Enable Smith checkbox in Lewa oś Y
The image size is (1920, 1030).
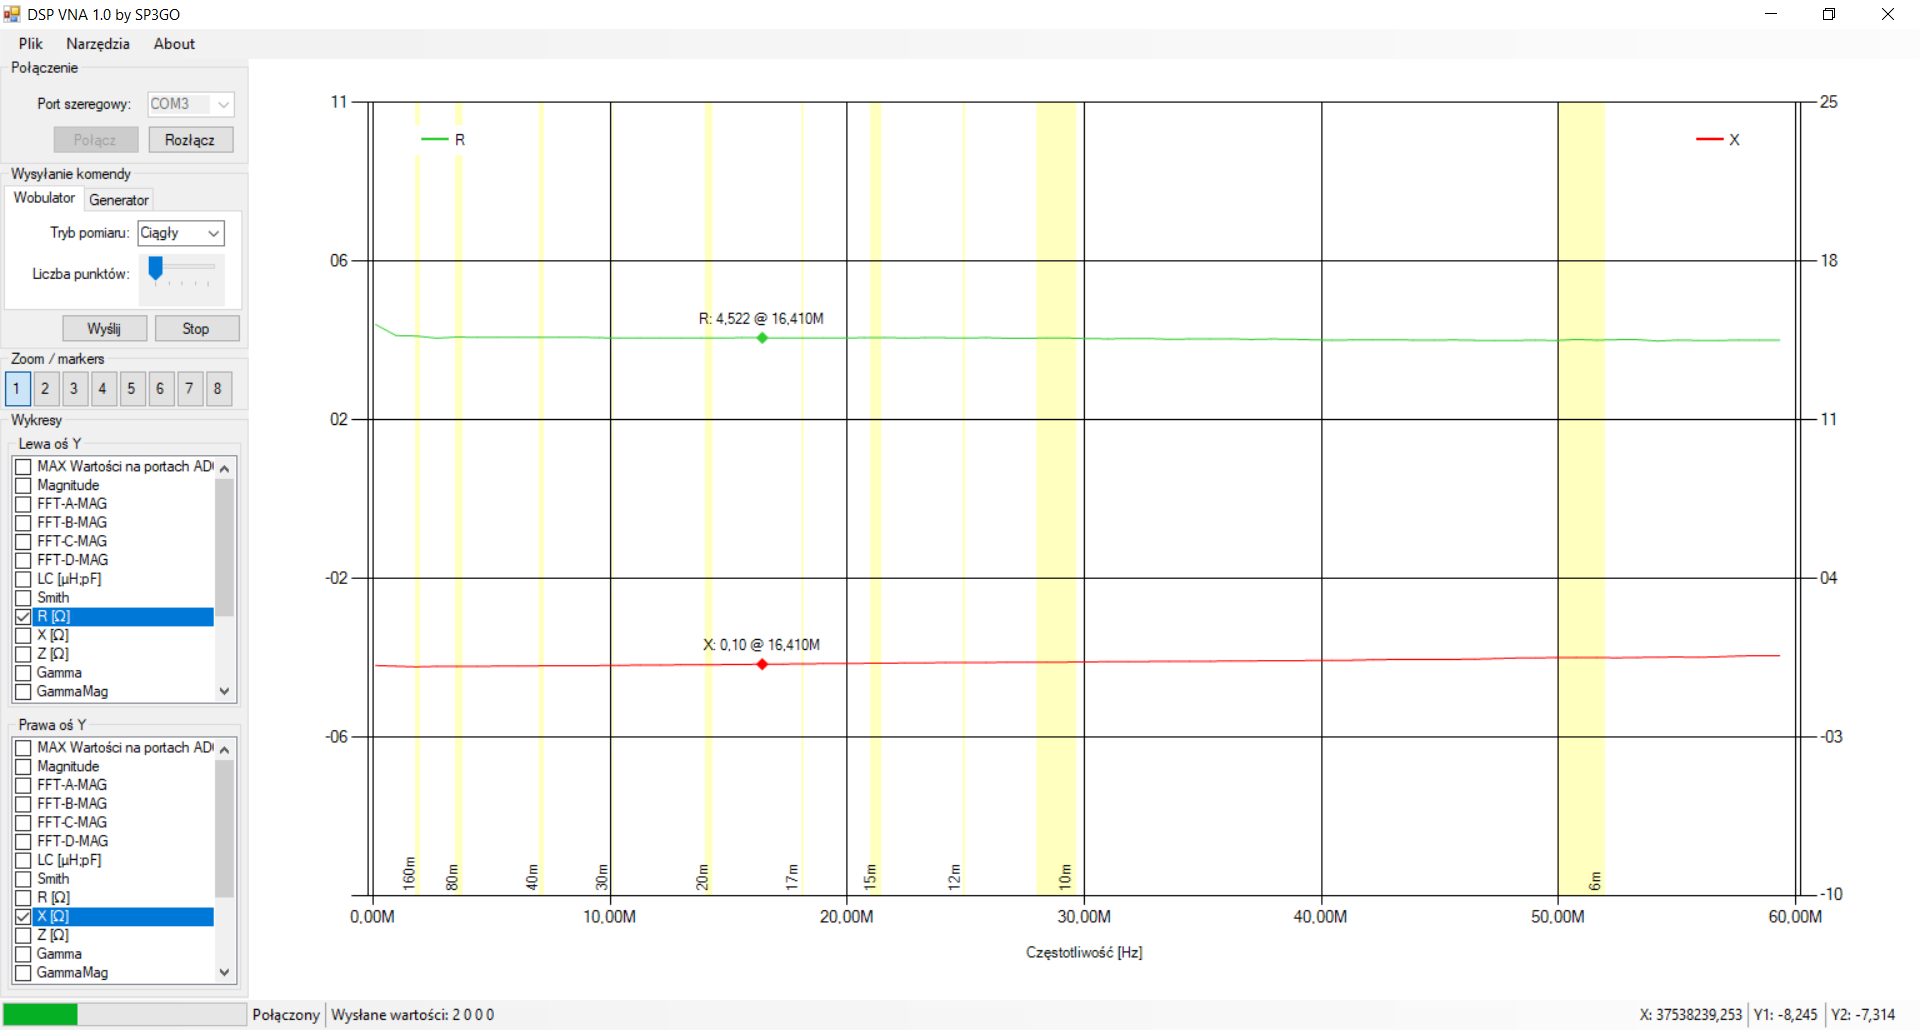click(23, 598)
